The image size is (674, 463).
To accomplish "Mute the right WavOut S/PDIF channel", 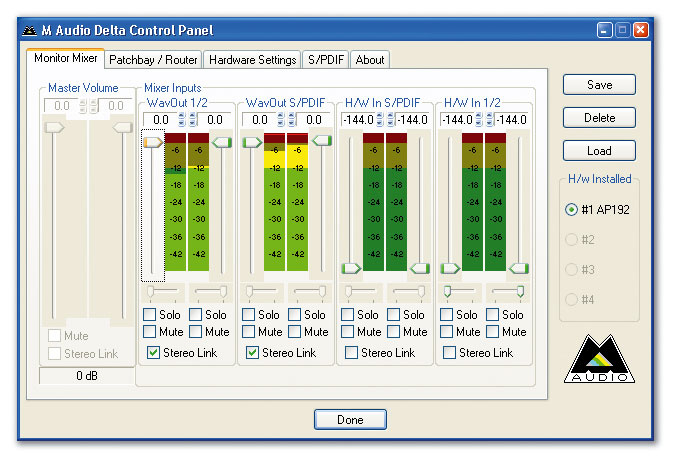I will coord(294,331).
